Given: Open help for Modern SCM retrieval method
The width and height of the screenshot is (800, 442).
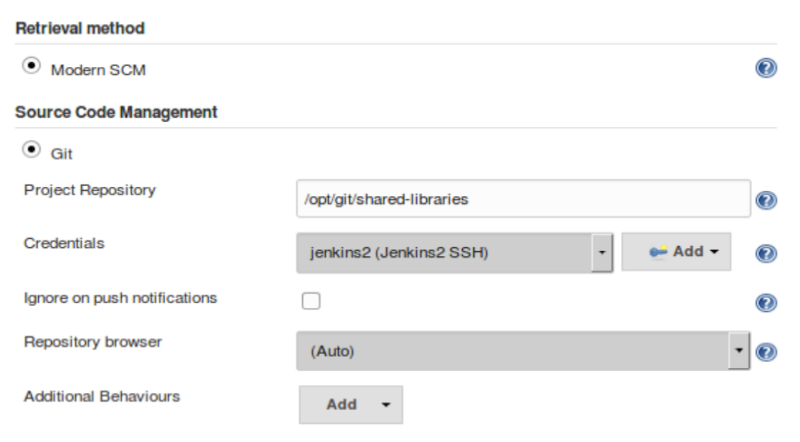Looking at the screenshot, I should pos(767,68).
